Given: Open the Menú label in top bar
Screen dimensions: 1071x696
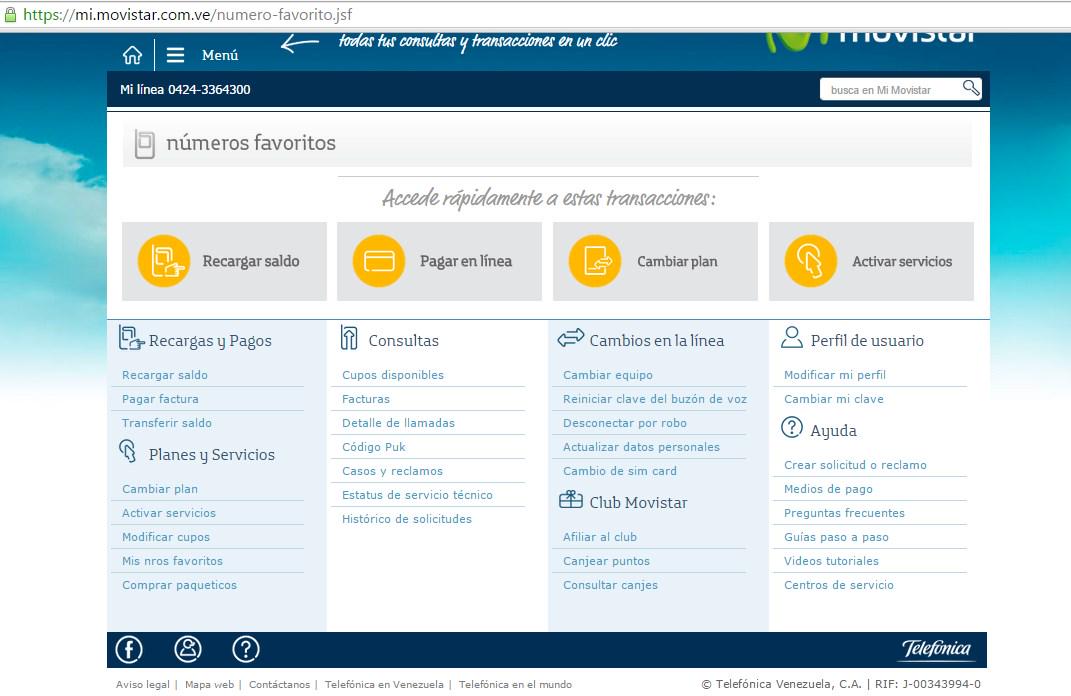Looking at the screenshot, I should coord(220,55).
